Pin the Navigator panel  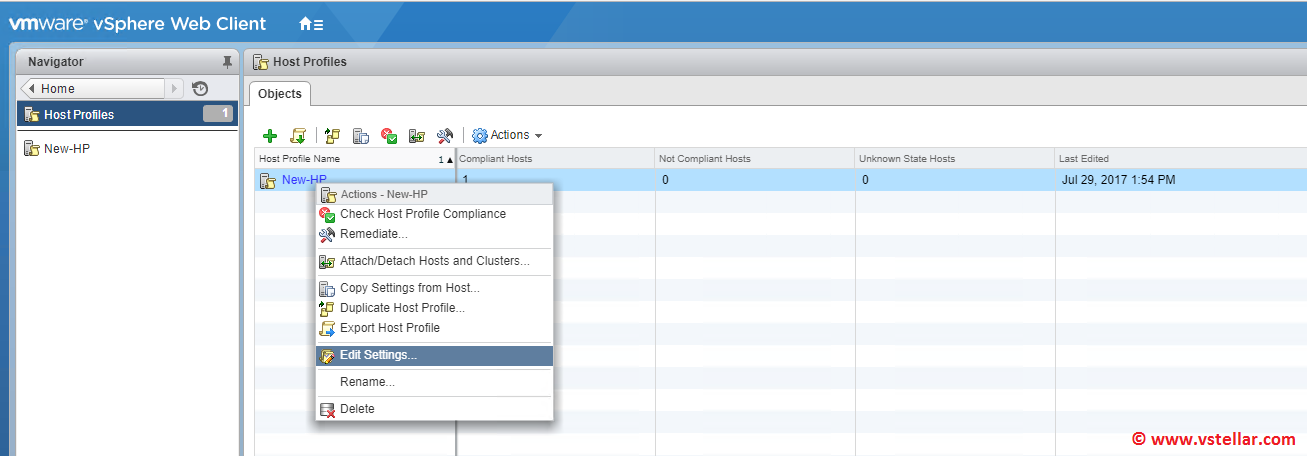click(227, 62)
